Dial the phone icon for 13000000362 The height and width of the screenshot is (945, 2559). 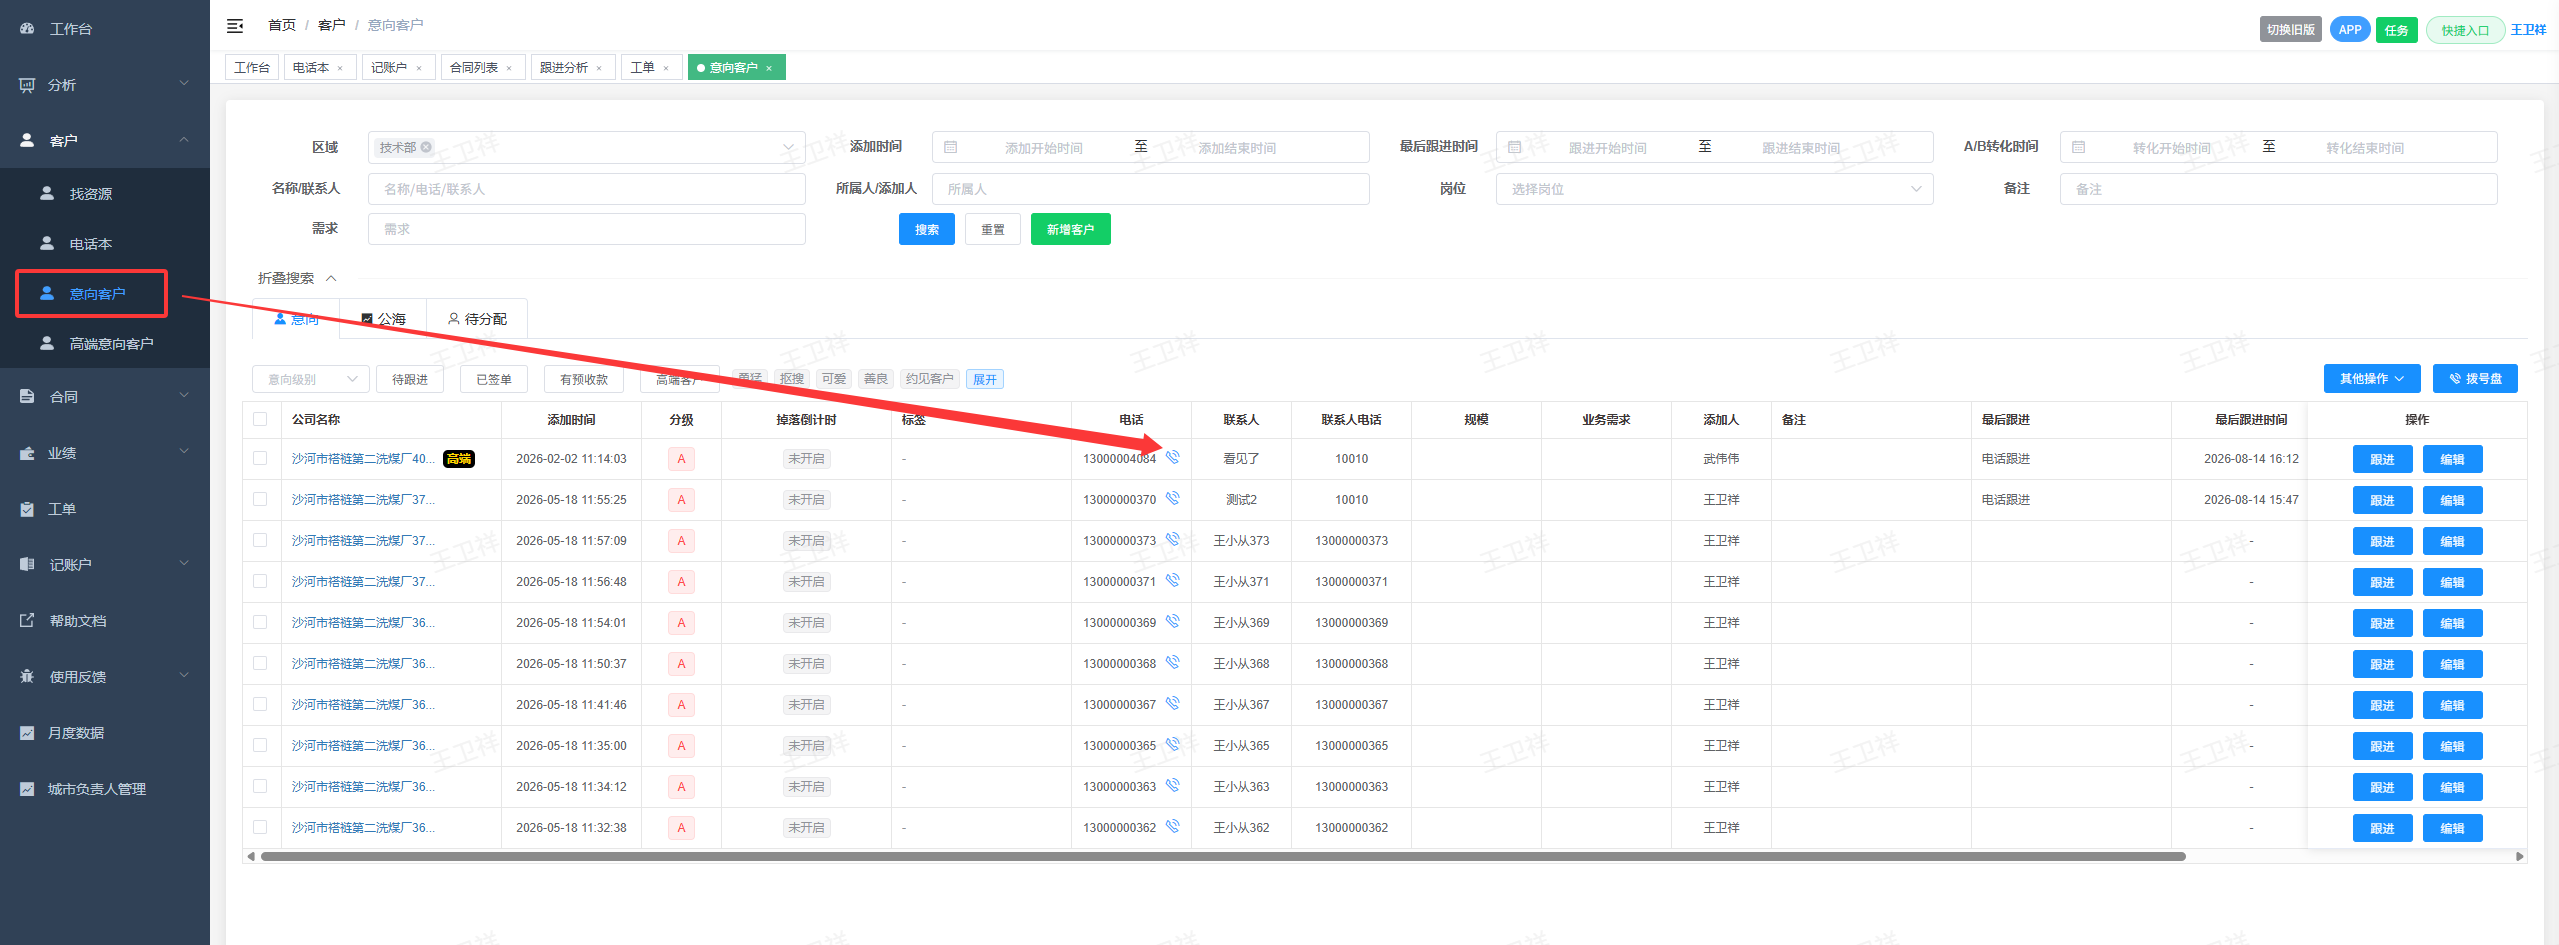pos(1173,826)
